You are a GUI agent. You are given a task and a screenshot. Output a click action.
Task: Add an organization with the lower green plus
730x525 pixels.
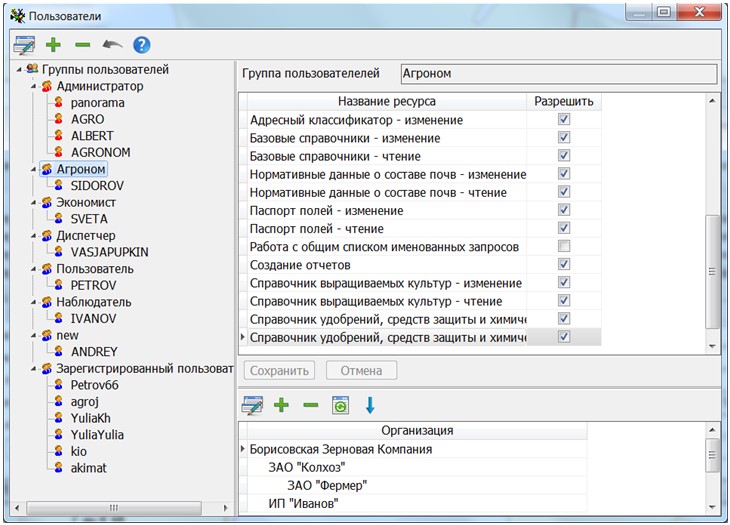pyautogui.click(x=282, y=405)
